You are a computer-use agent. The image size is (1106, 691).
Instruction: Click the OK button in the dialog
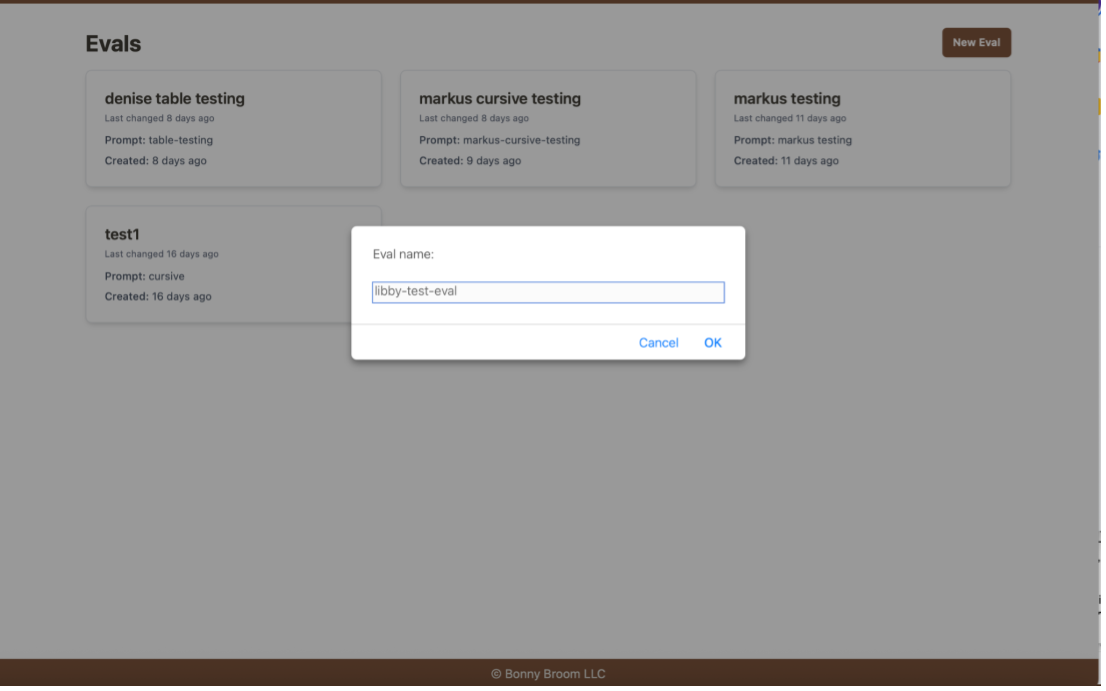[712, 343]
